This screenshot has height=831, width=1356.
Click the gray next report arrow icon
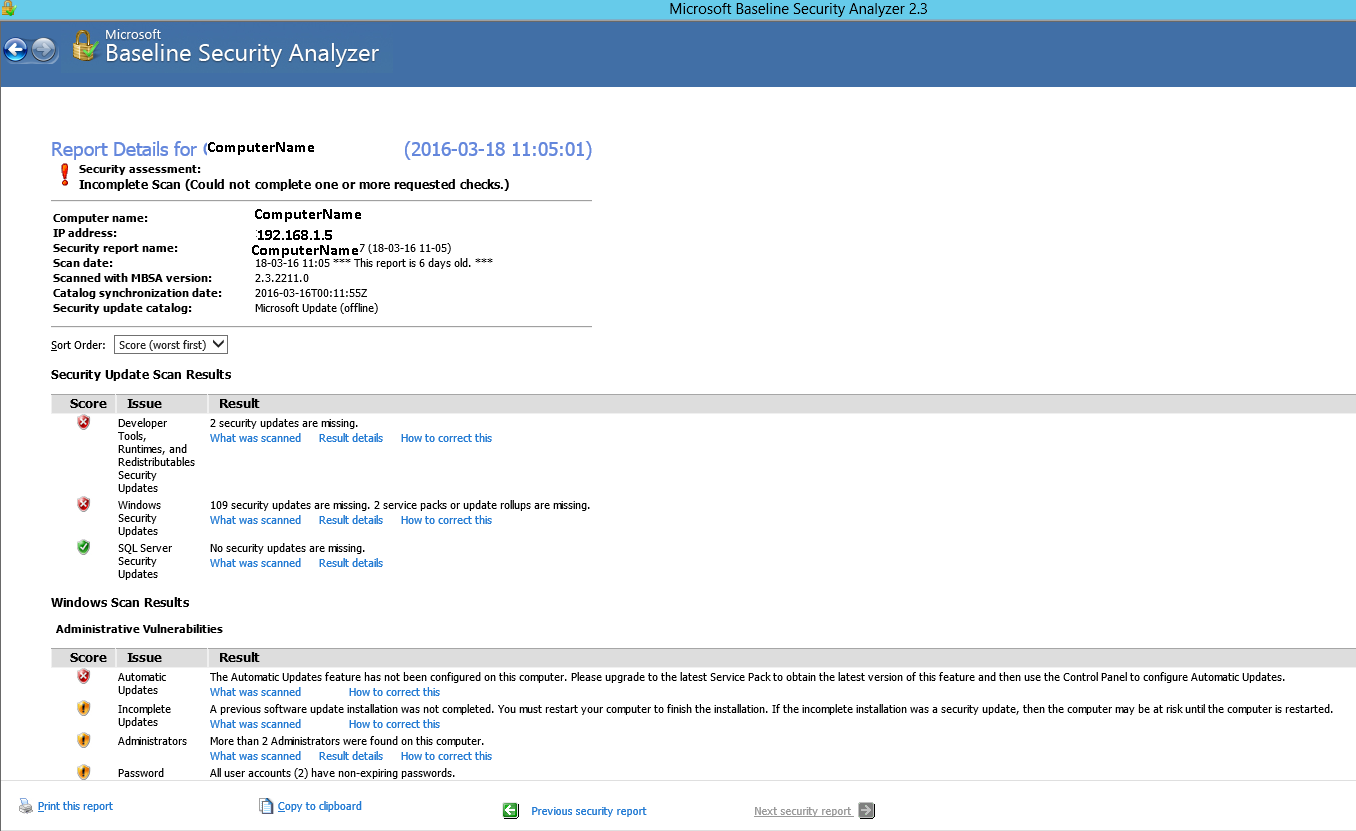(x=866, y=811)
